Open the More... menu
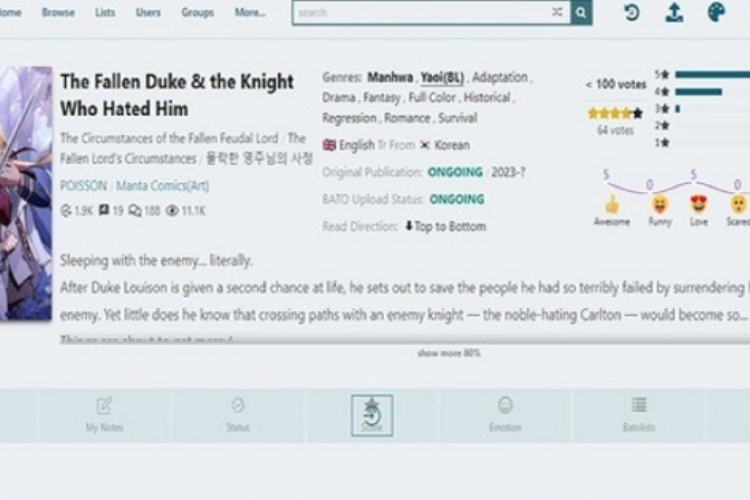 [250, 13]
